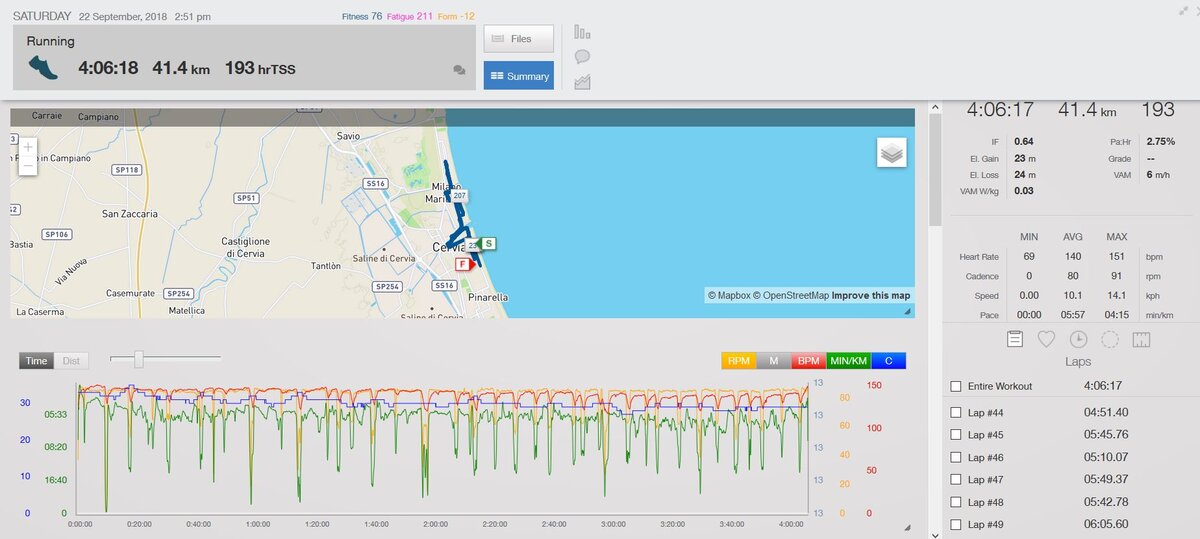The height and width of the screenshot is (539, 1200).
Task: Switch chart axis to Time
Action: (x=37, y=361)
